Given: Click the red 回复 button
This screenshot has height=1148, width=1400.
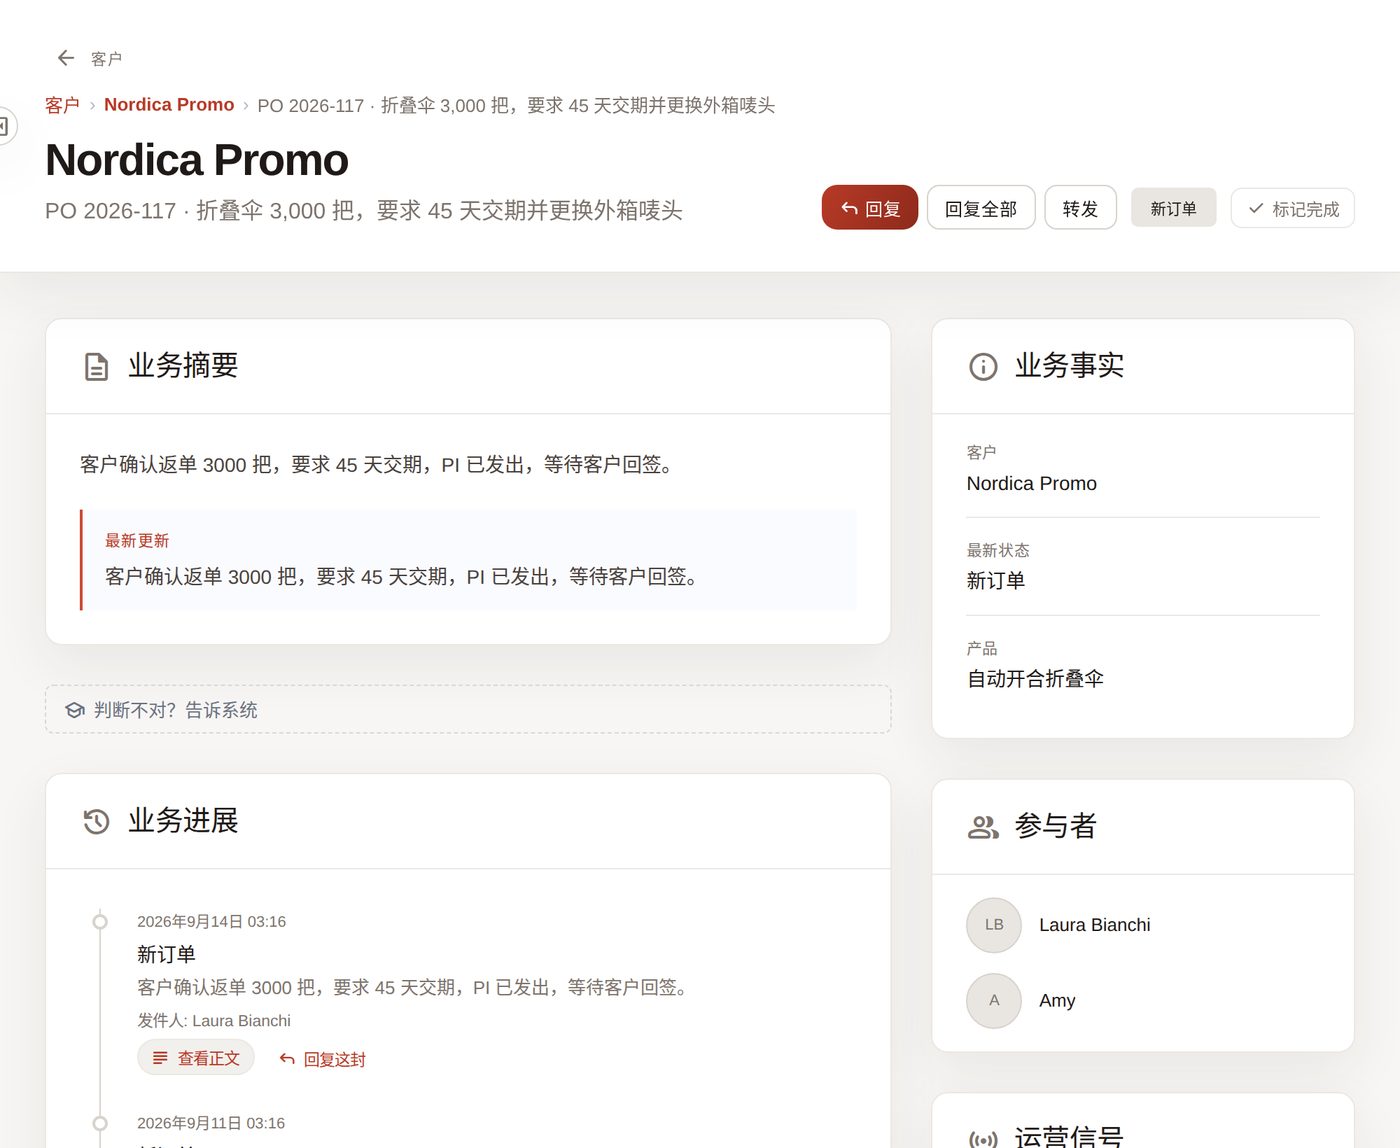Looking at the screenshot, I should click(x=870, y=207).
